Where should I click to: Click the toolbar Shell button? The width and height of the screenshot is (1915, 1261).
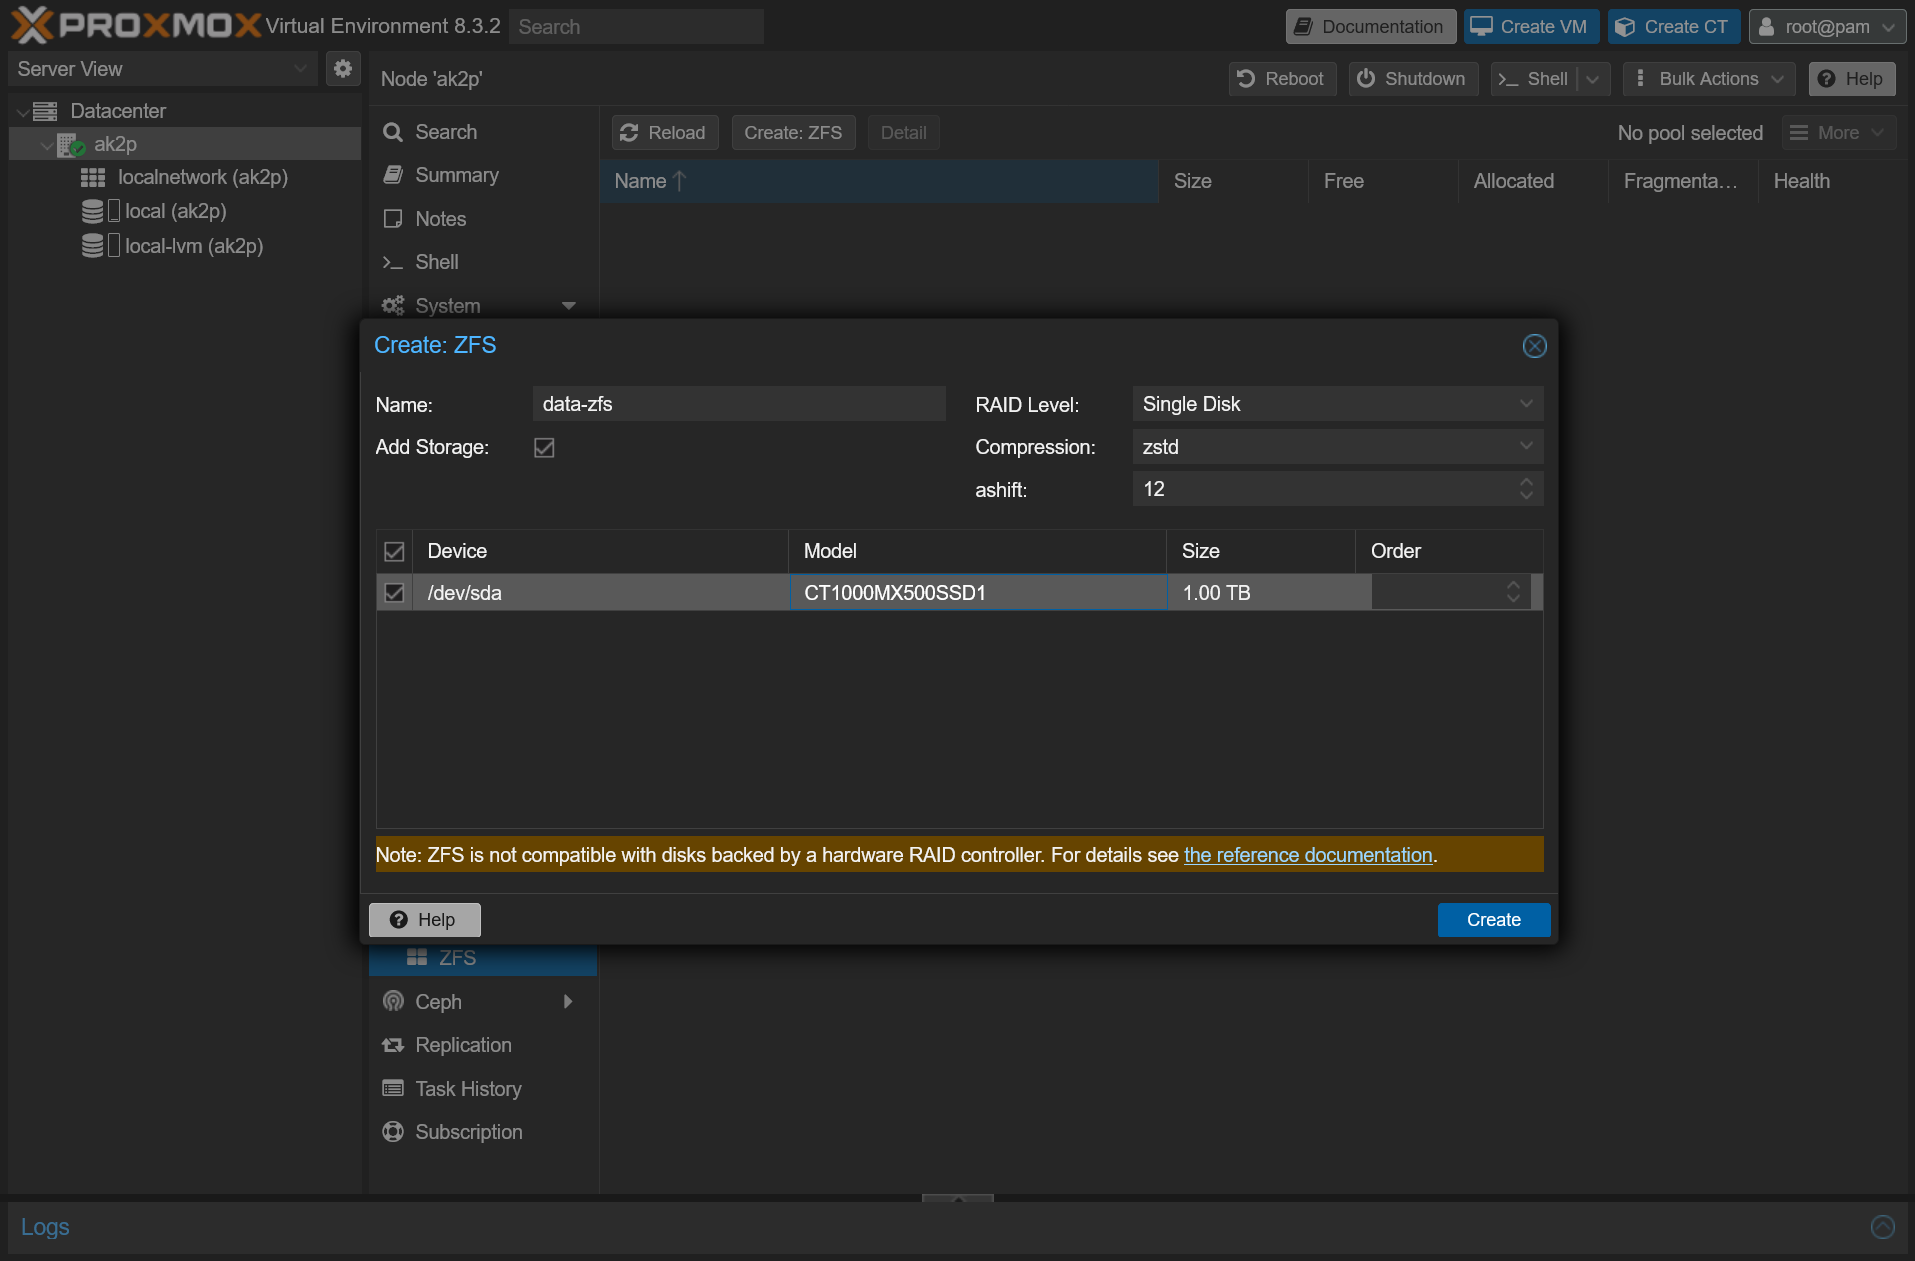pyautogui.click(x=1533, y=79)
